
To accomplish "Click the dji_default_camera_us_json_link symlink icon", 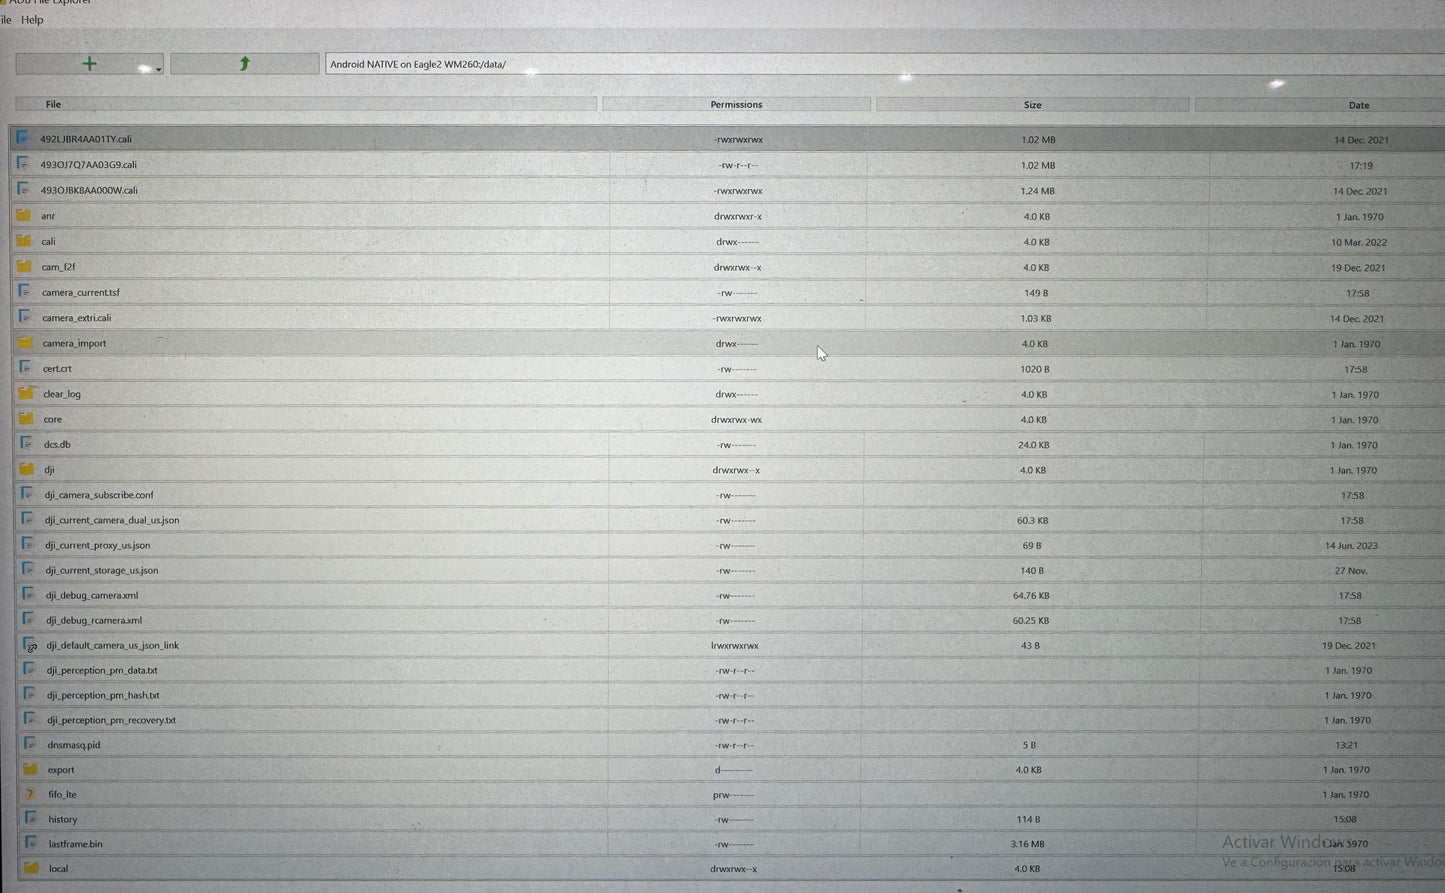I will [x=29, y=645].
